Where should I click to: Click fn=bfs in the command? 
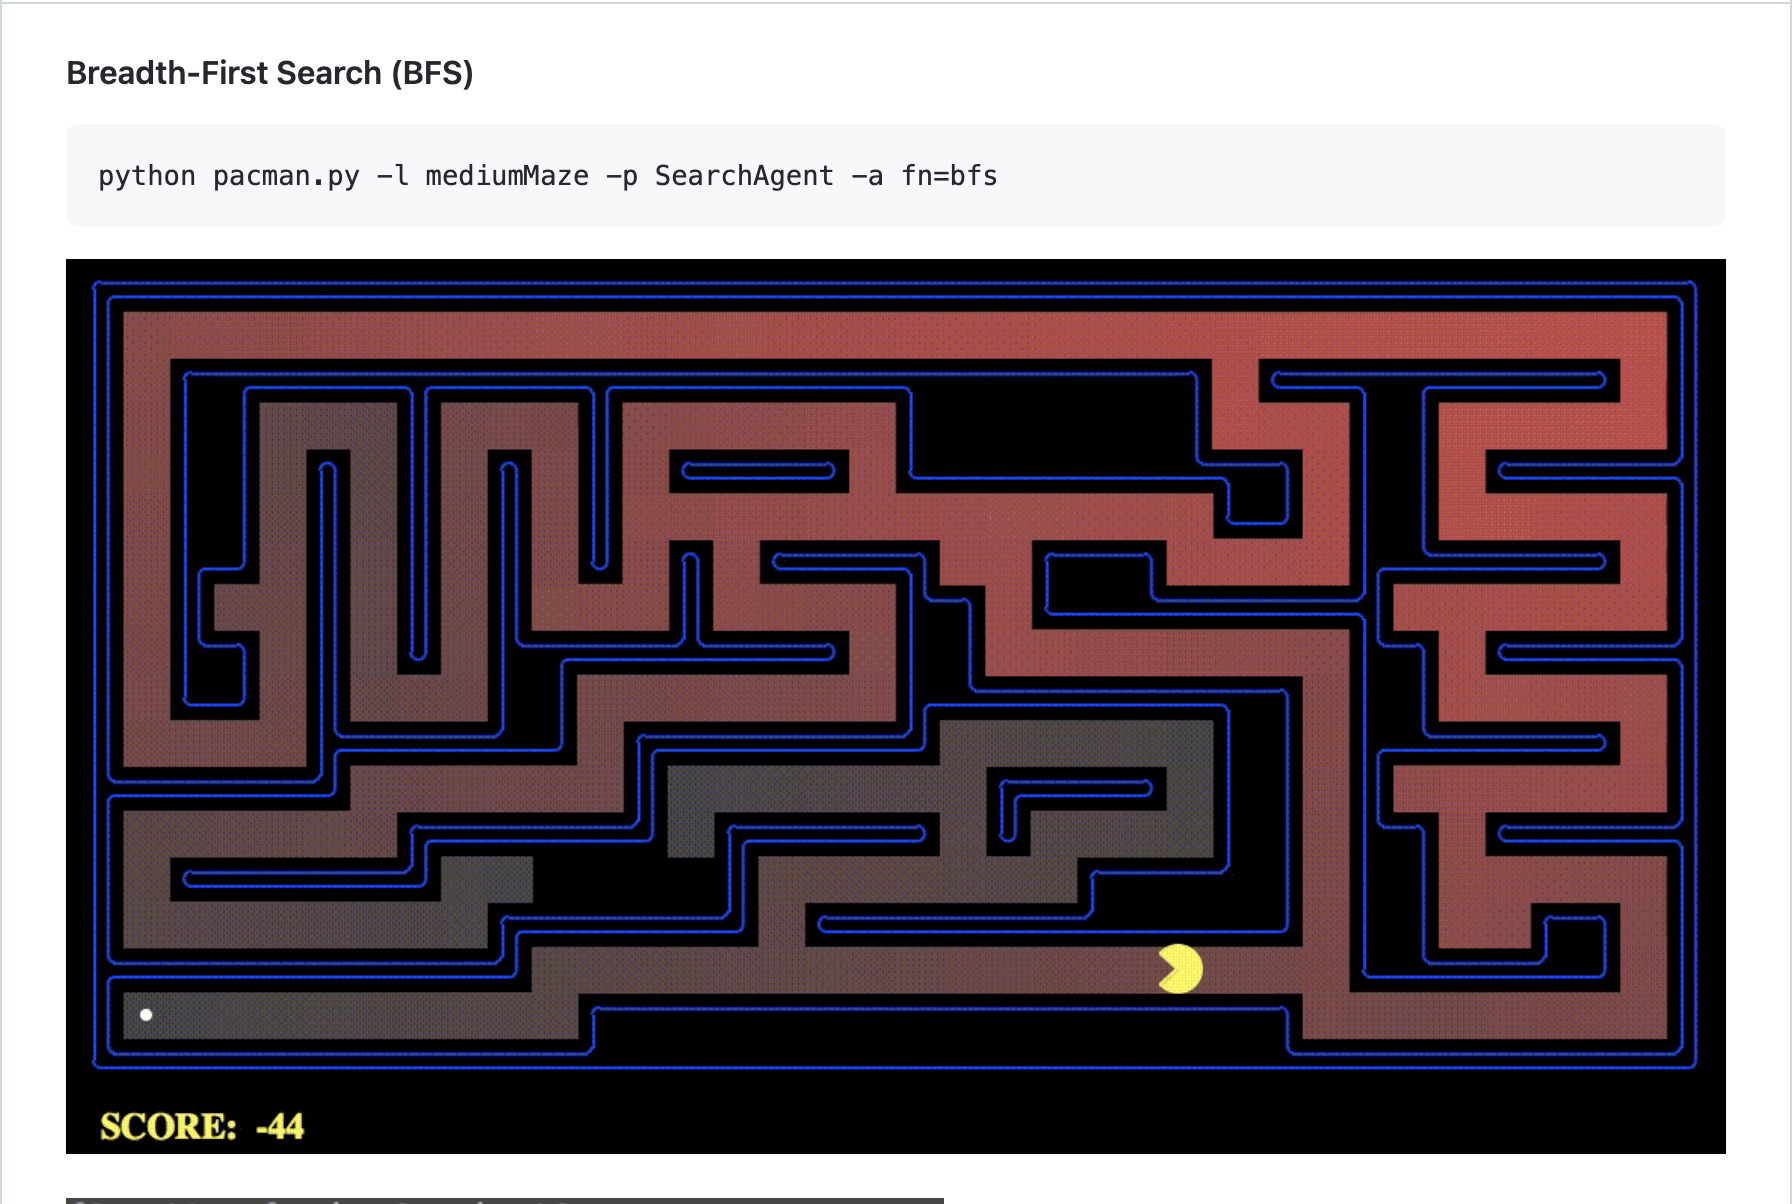click(x=949, y=176)
